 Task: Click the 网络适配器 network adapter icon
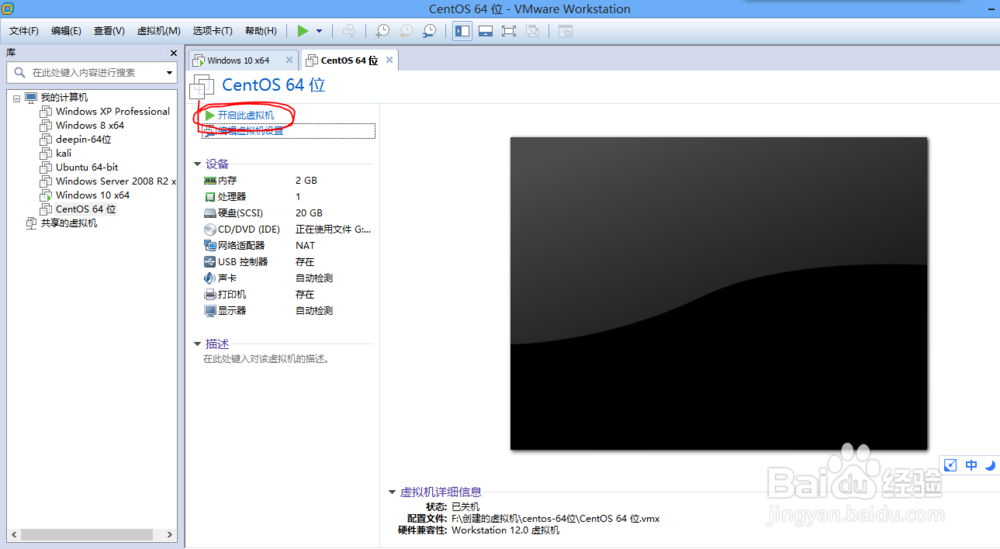210,245
